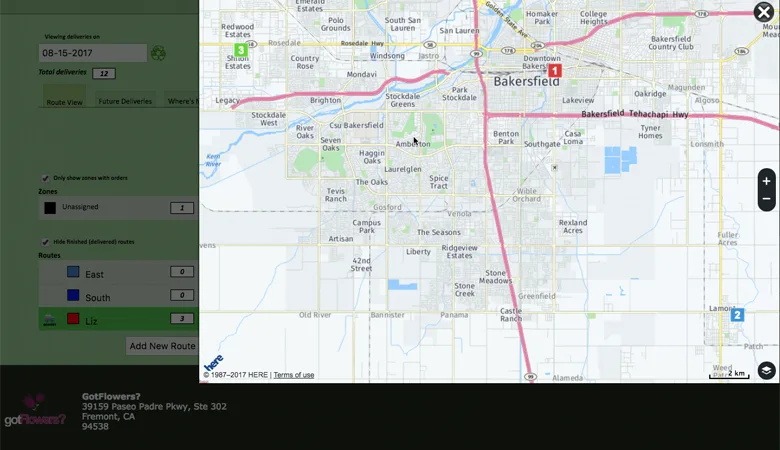Select red map marker number 1
This screenshot has height=450, width=780.
[x=555, y=71]
